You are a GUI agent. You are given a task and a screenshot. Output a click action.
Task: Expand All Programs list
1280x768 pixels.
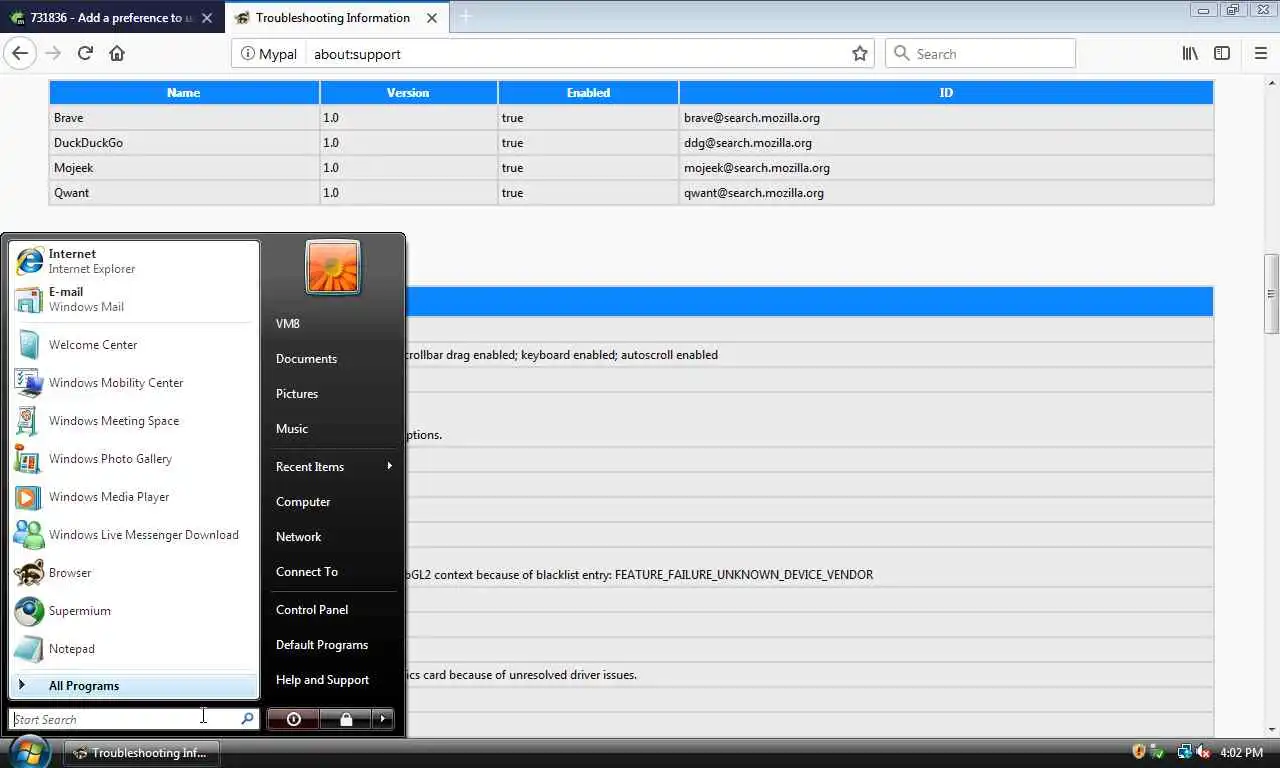tap(134, 686)
